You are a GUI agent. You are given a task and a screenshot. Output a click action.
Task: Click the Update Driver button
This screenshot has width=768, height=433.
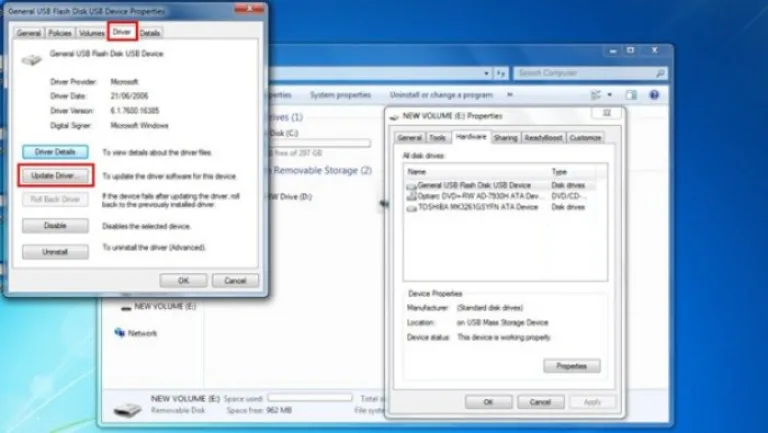click(x=55, y=175)
